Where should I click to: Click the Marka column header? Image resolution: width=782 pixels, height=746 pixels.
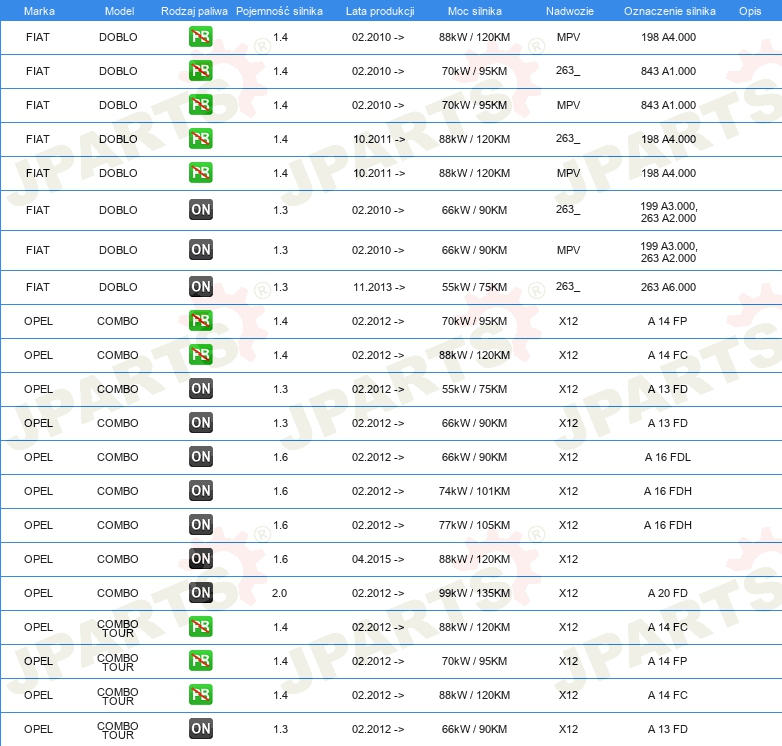(x=39, y=11)
